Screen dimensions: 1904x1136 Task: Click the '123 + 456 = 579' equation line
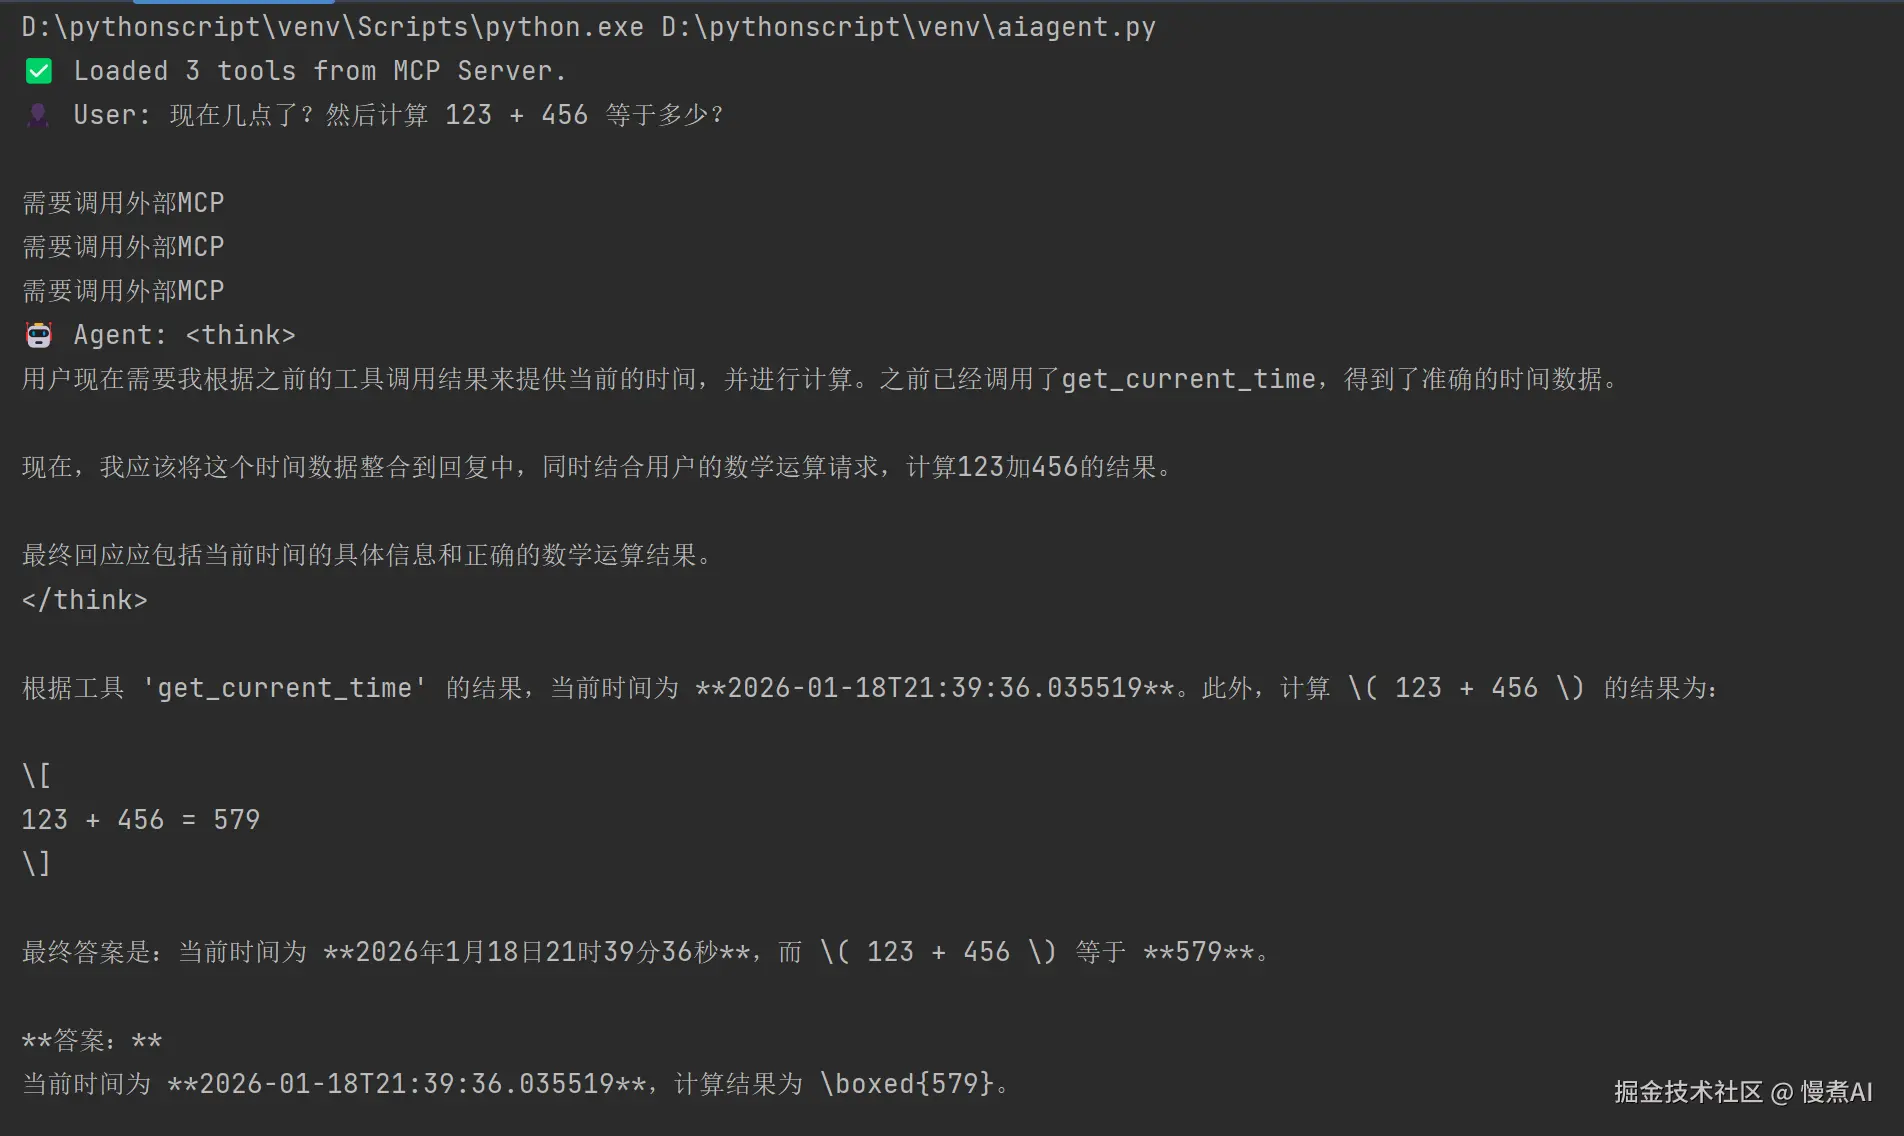coord(141,820)
